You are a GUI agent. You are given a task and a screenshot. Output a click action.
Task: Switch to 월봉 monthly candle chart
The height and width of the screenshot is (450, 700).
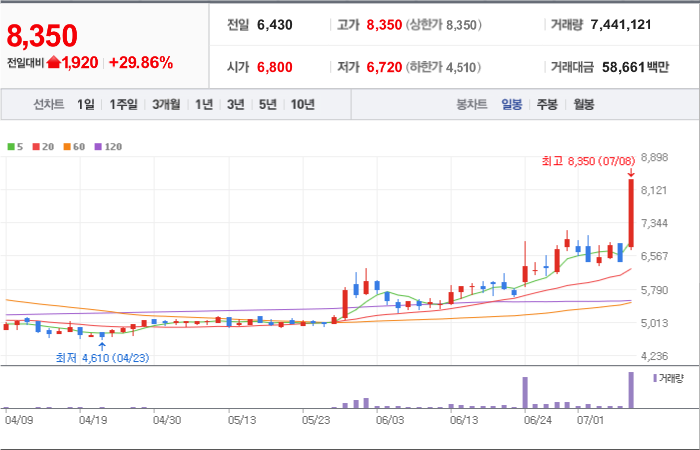[583, 104]
